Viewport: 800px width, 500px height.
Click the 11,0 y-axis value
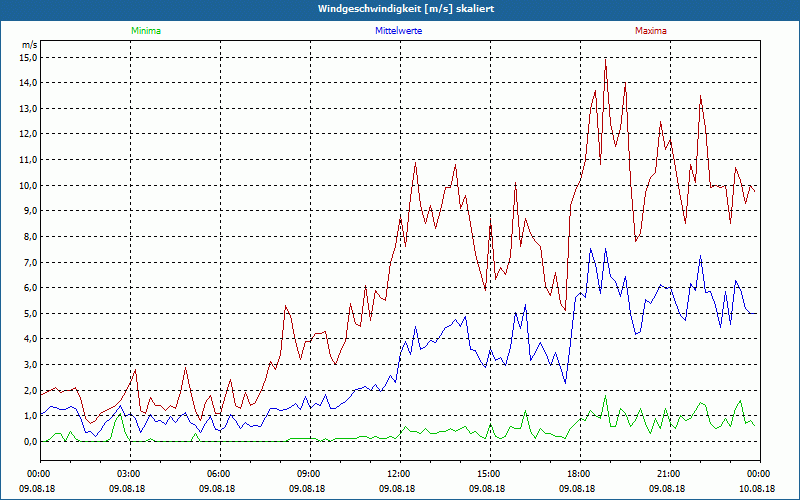click(x=28, y=160)
